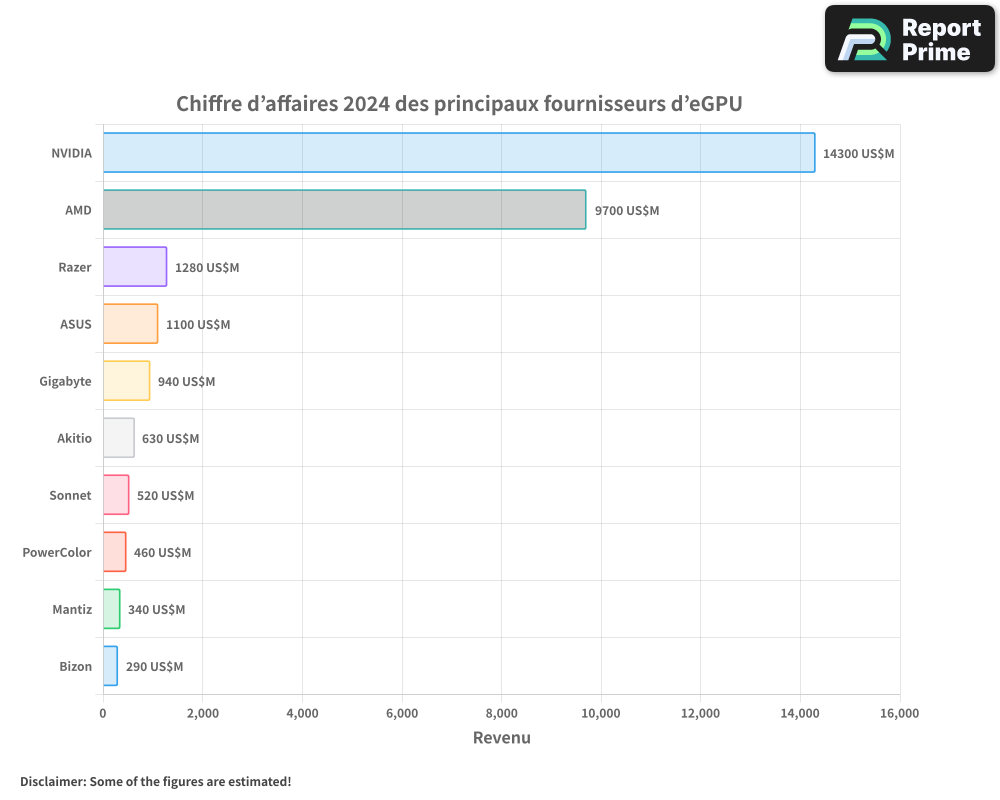
Task: Toggle the Bizon bar visibility
Action: (x=109, y=666)
